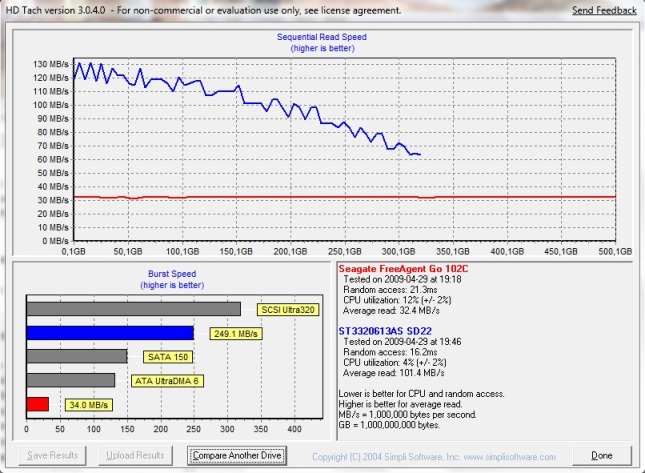Click the Done button
The image size is (645, 473).
(x=602, y=456)
